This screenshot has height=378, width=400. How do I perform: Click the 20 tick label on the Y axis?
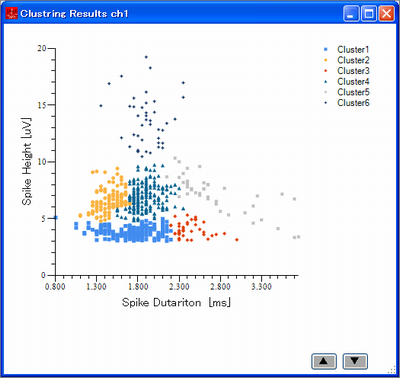(42, 48)
